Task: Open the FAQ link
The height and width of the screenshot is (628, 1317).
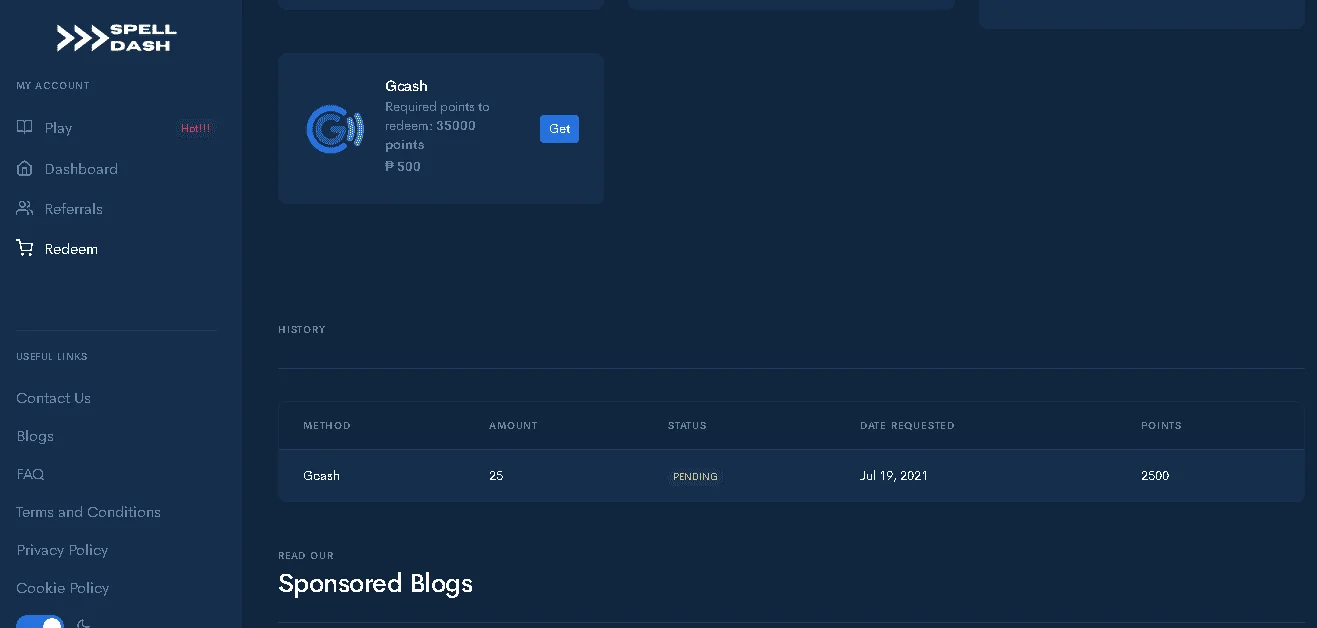Action: click(30, 474)
